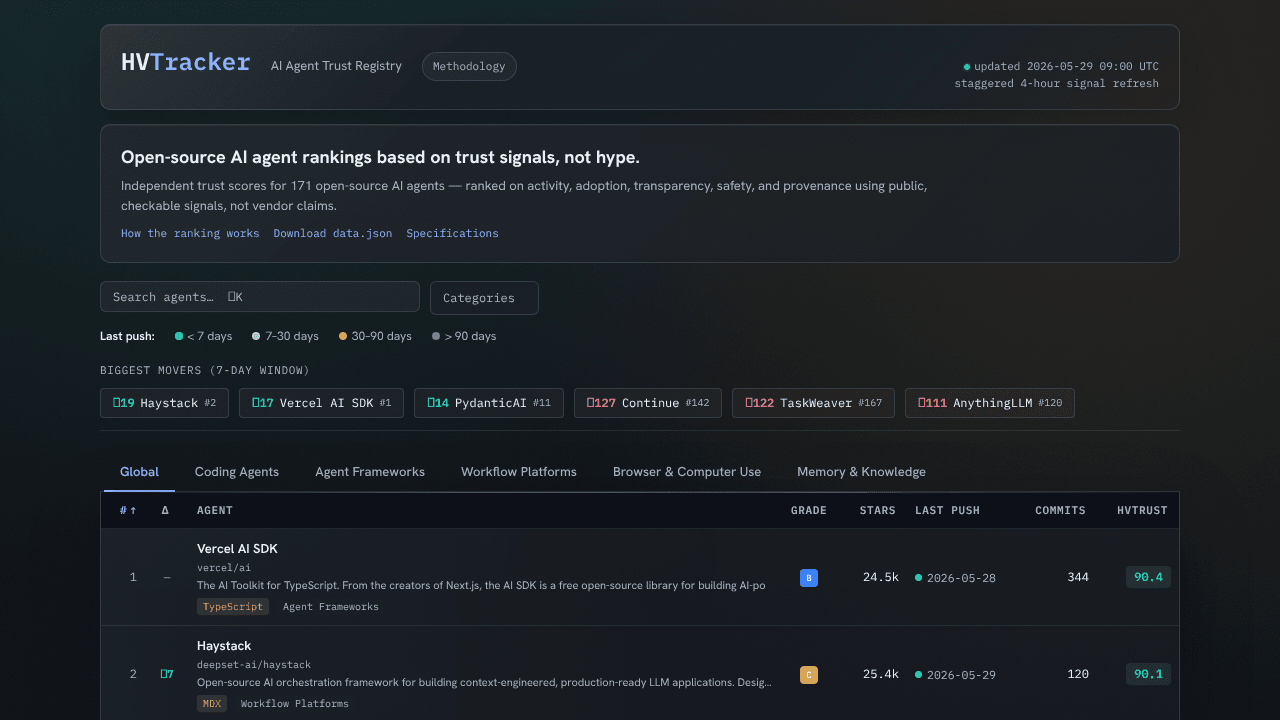Click the 344 commits value
This screenshot has width=1280, height=720.
(x=1078, y=577)
